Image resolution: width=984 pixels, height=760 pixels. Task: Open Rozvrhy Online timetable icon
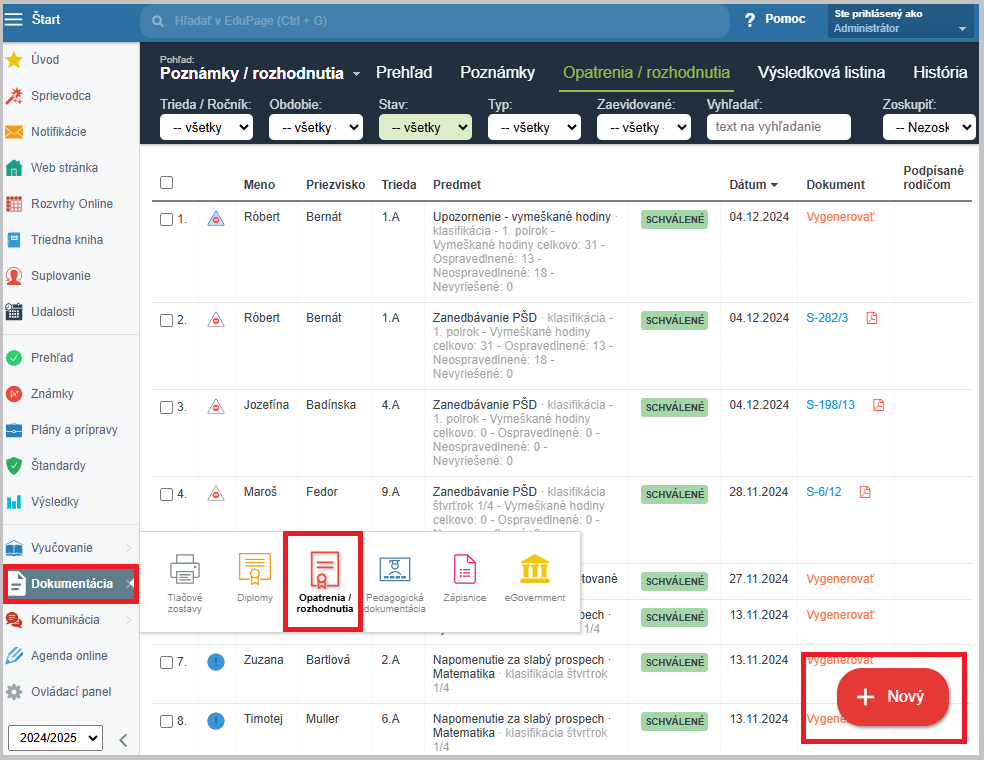point(14,204)
